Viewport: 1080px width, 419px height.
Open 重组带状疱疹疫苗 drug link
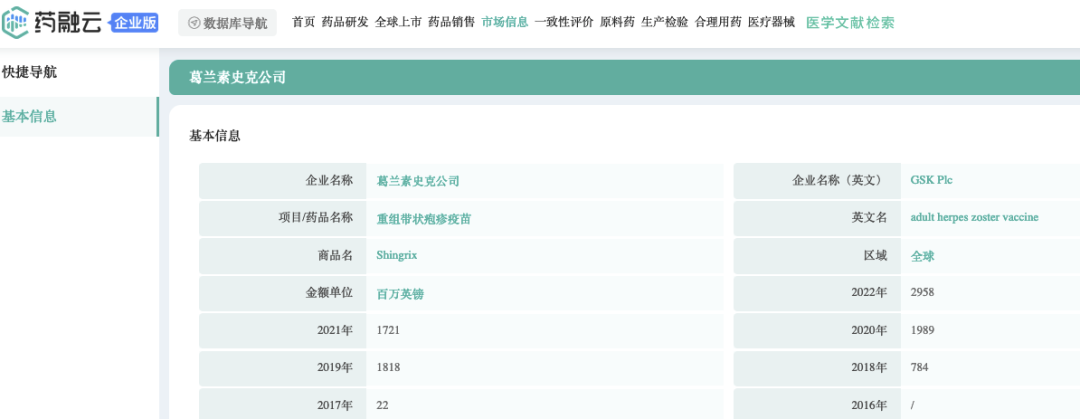tap(424, 219)
